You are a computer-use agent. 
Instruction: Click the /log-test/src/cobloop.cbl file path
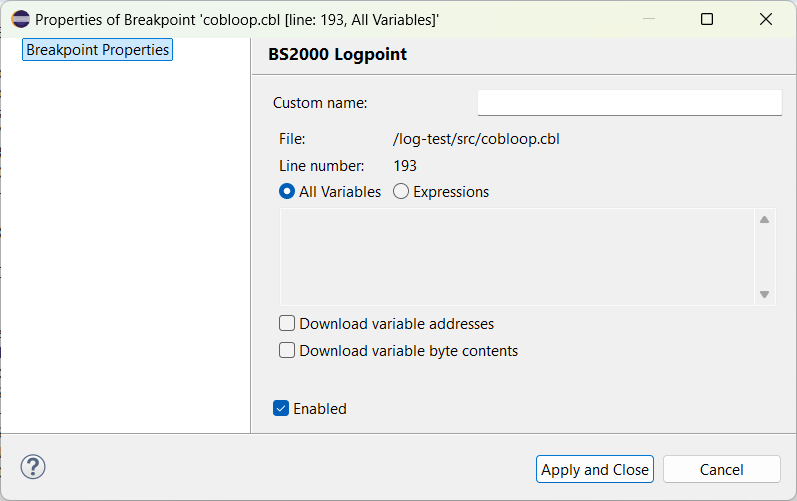pyautogui.click(x=476, y=140)
